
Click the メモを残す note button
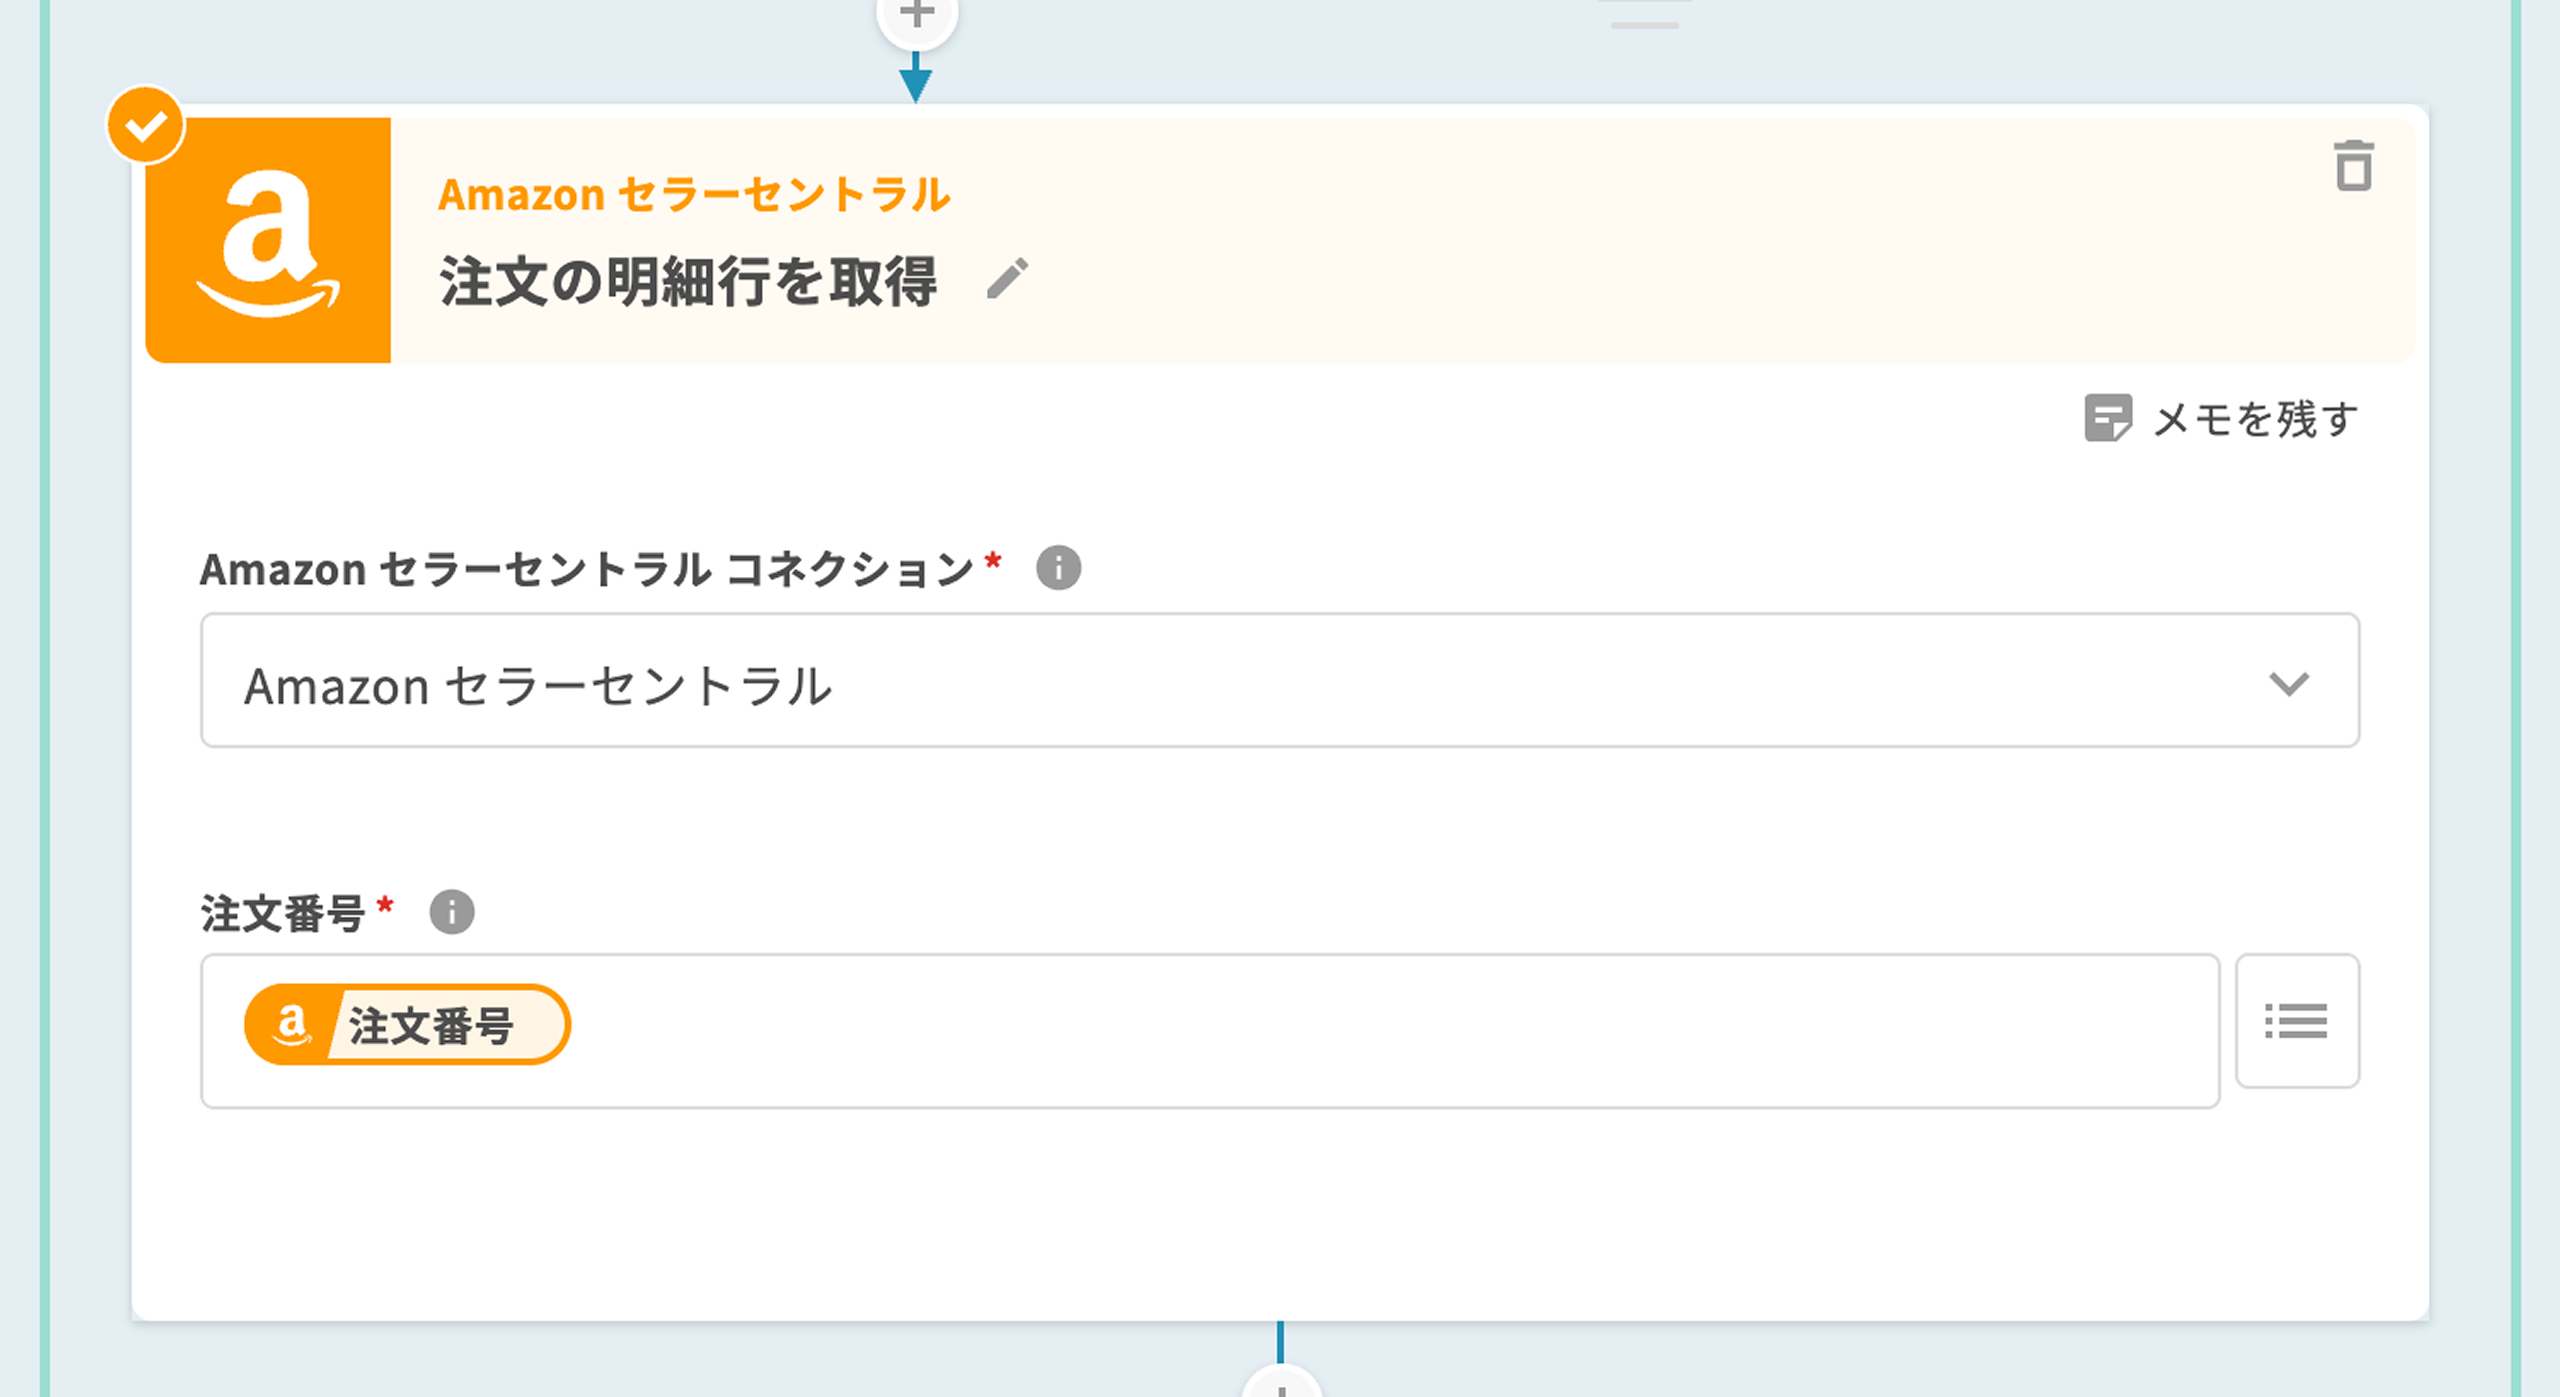[x=2221, y=419]
